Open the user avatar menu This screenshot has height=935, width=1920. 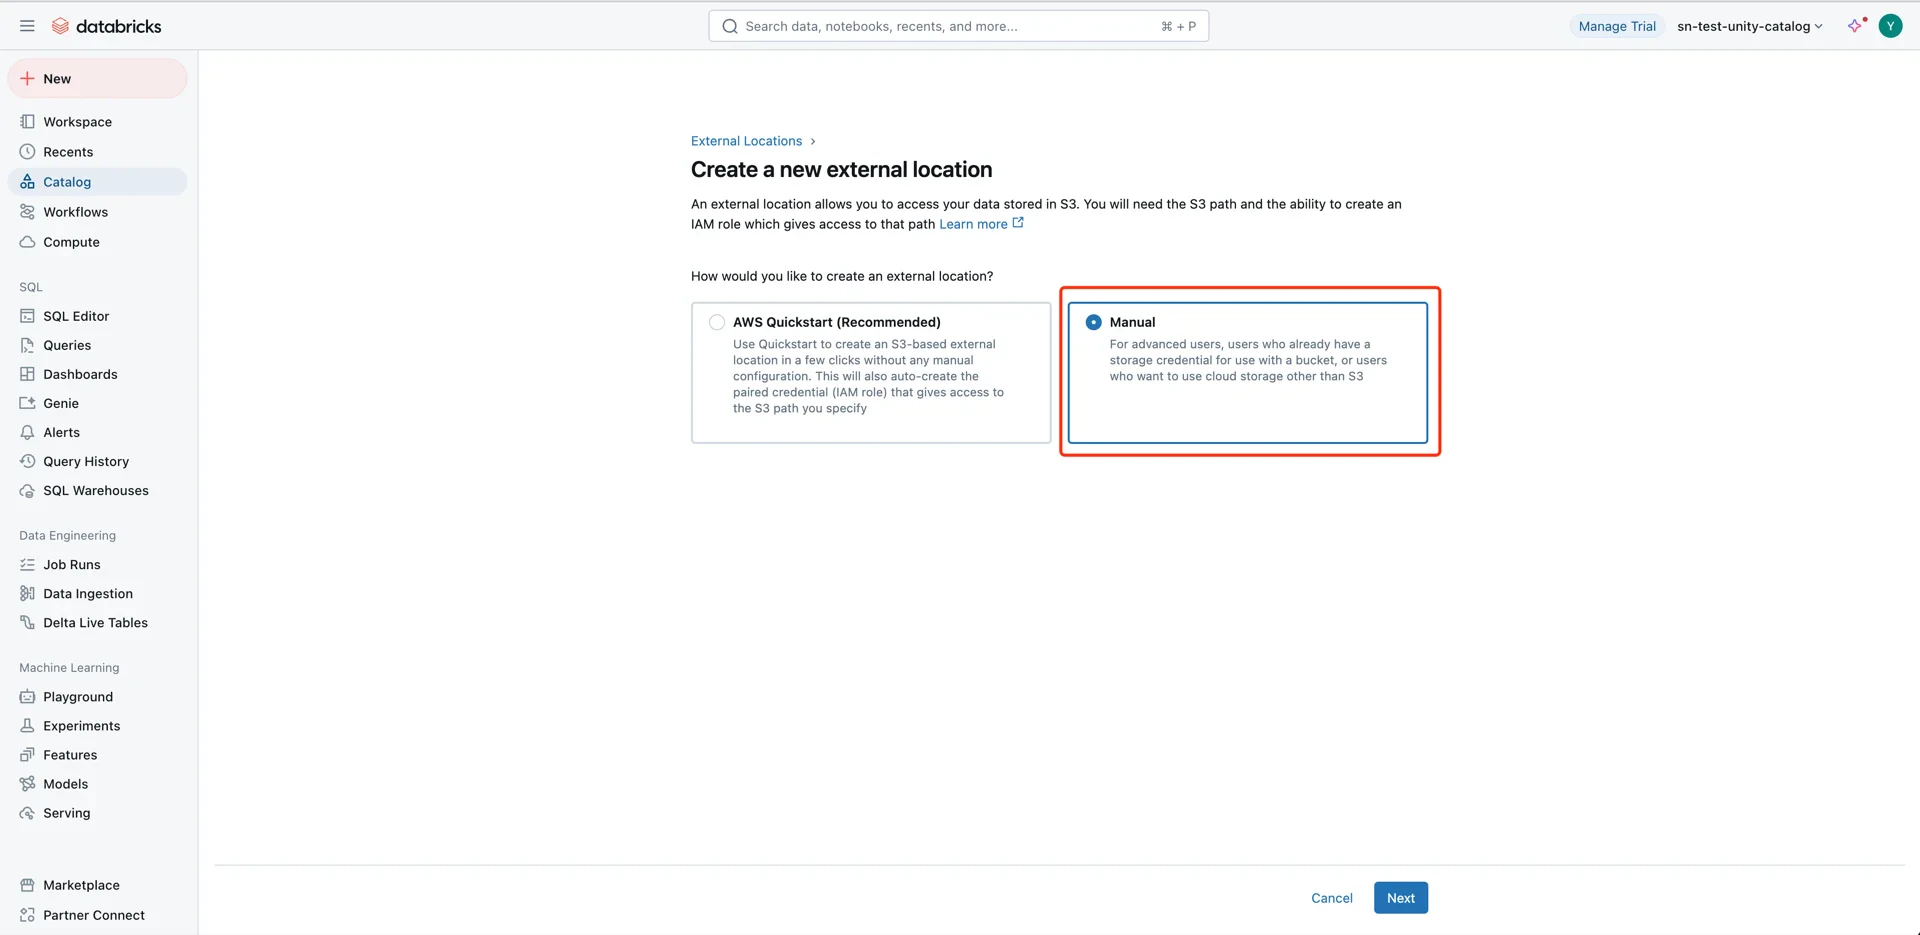[x=1890, y=26]
